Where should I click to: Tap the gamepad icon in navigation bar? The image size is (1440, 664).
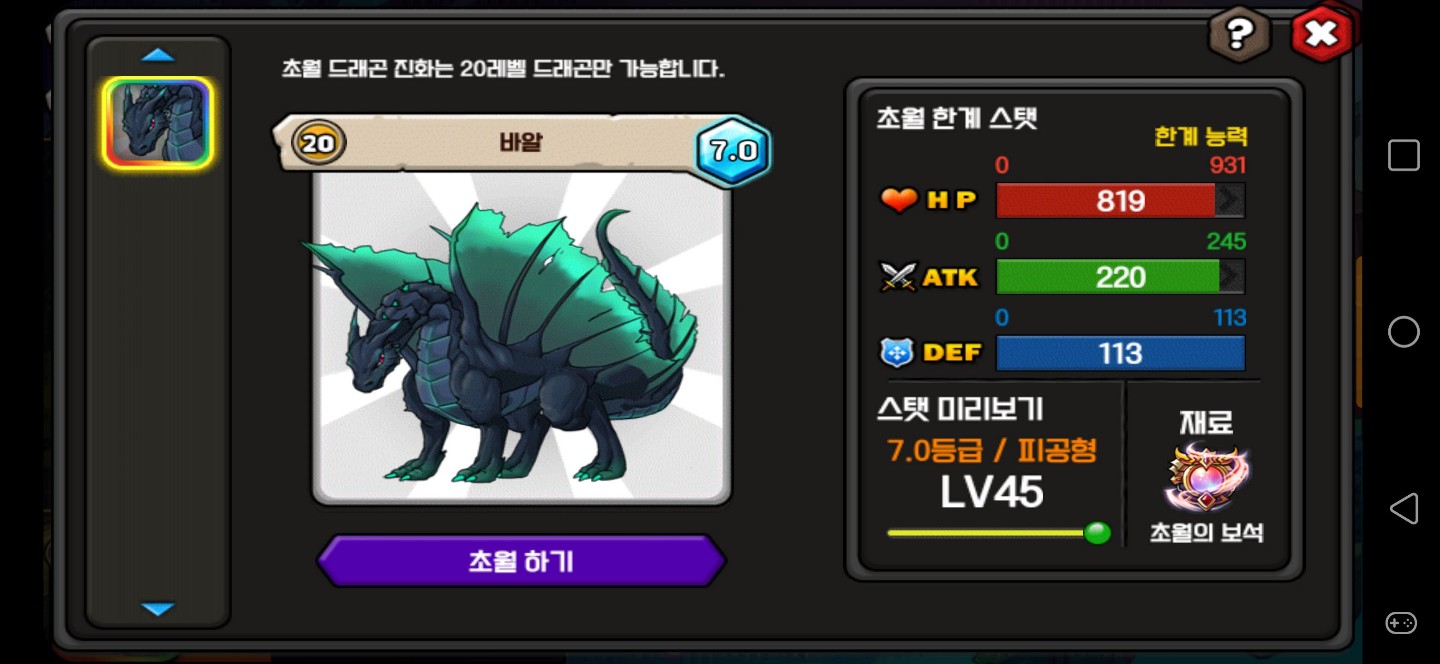pos(1401,622)
